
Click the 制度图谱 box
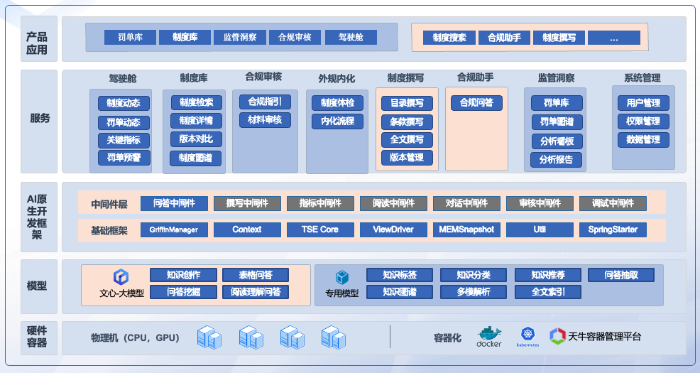pyautogui.click(x=196, y=158)
